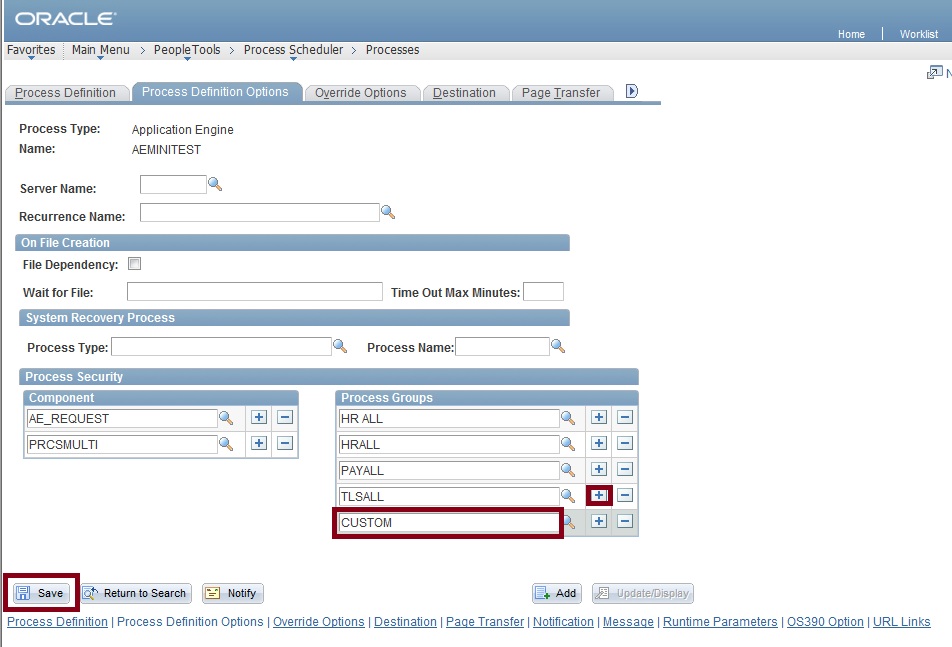The image size is (952, 647).
Task: Focus the CUSTOM process group field
Action: (449, 523)
